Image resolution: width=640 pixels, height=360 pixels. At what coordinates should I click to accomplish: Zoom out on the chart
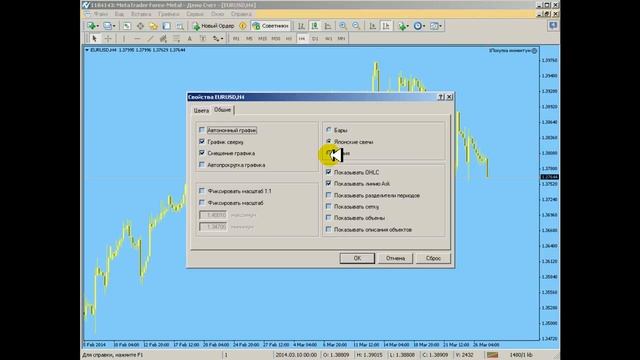point(356,26)
